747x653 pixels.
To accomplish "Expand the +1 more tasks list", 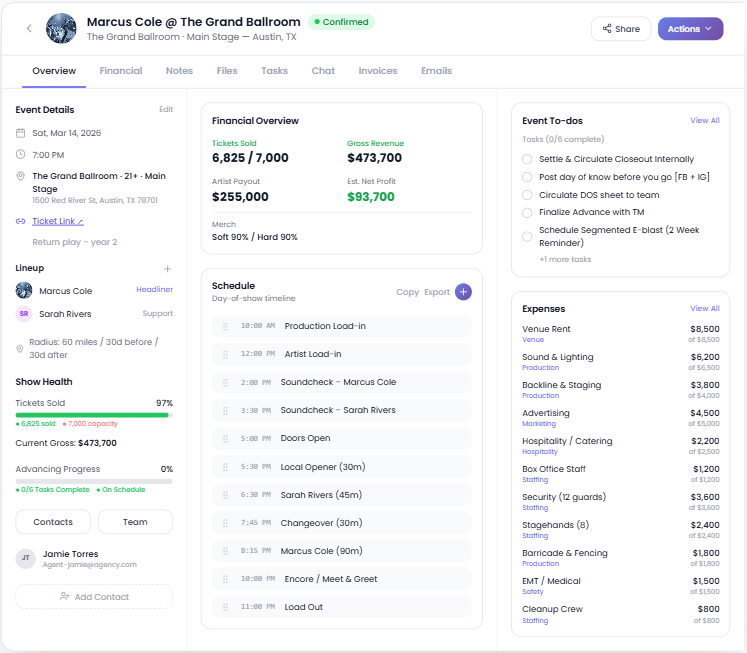I will pyautogui.click(x=565, y=259).
